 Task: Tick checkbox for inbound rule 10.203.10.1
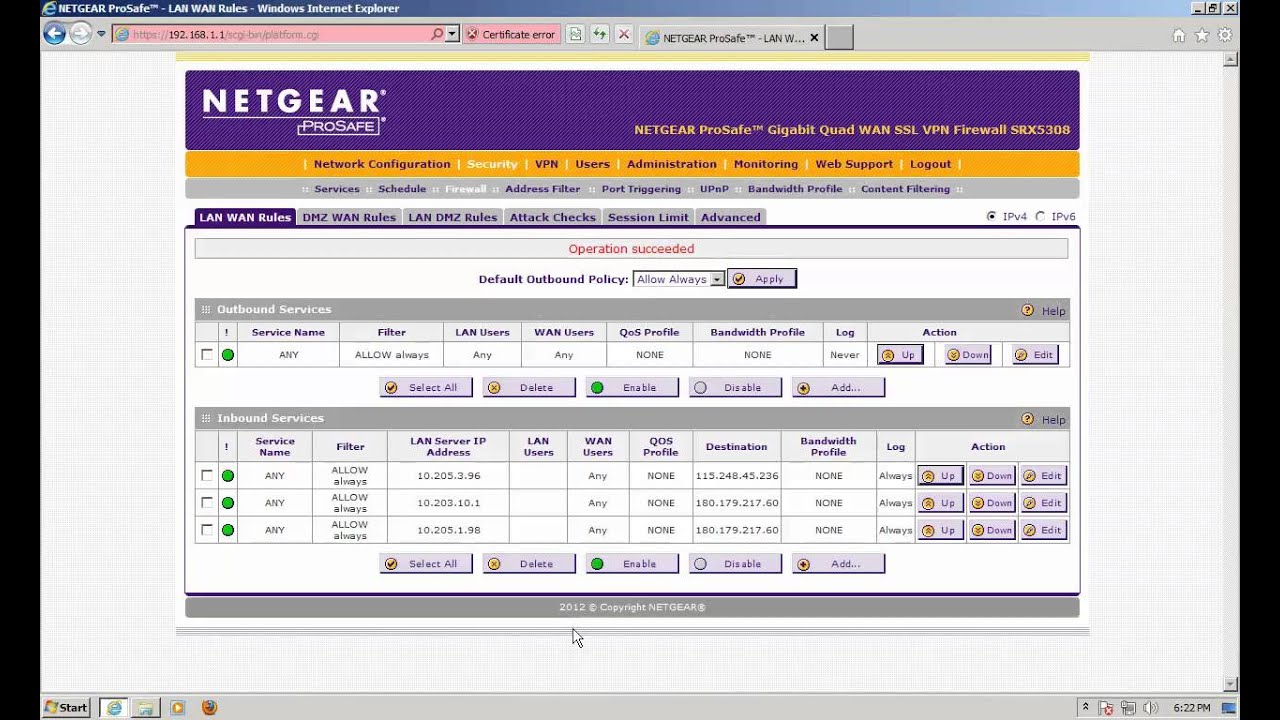pos(207,503)
